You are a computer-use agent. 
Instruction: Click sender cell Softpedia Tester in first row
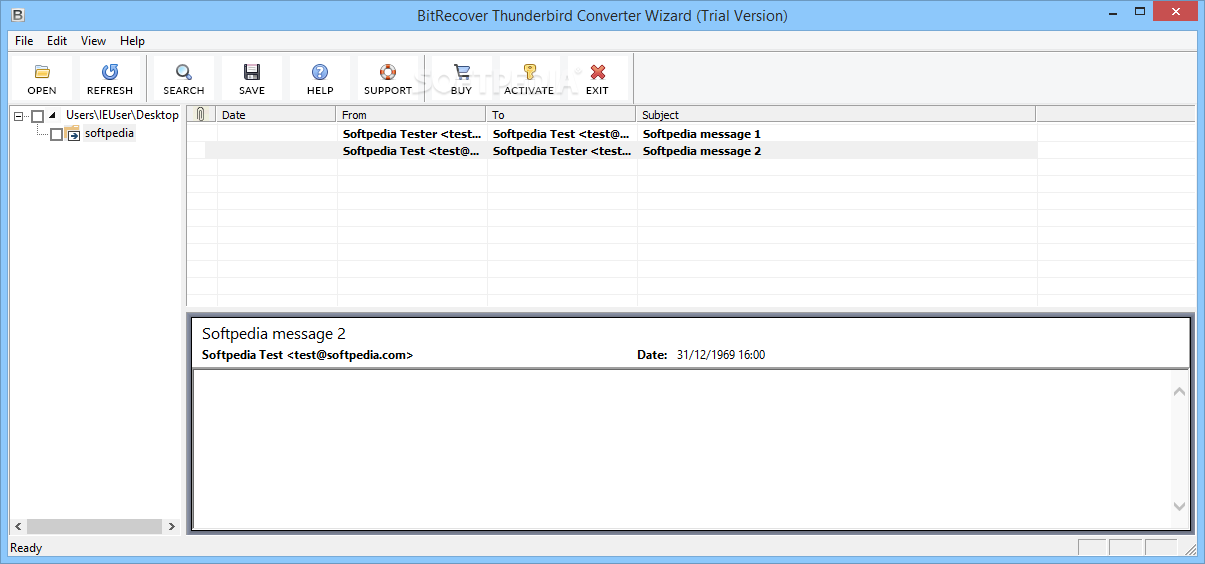(412, 133)
